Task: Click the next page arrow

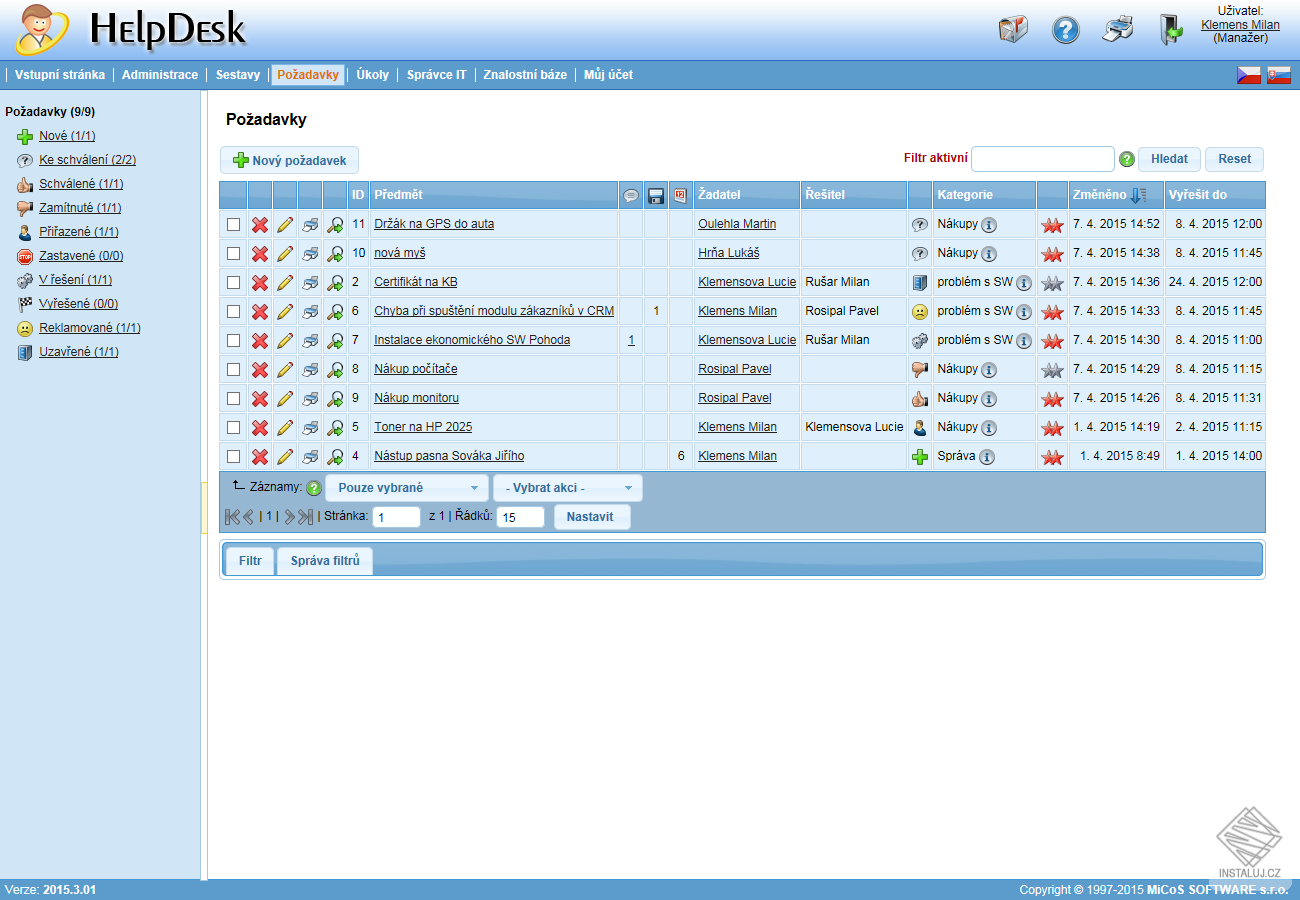Action: tap(289, 517)
